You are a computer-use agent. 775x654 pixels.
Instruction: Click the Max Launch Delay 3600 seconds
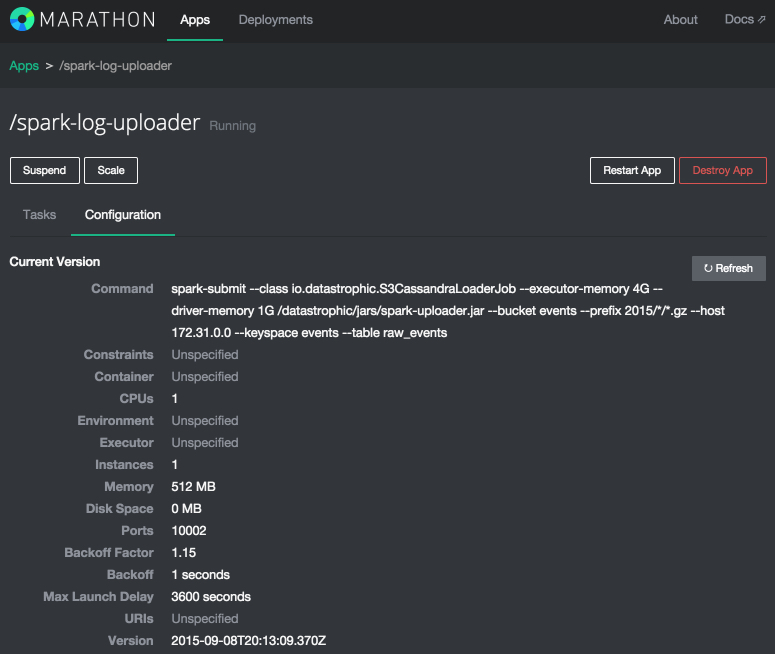(x=211, y=597)
